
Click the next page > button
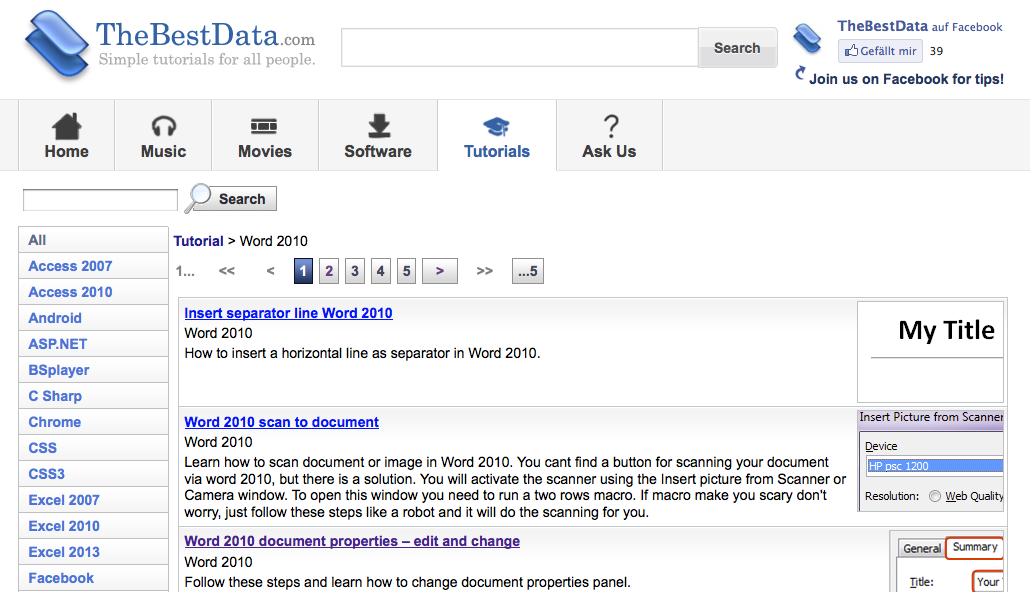(x=439, y=271)
